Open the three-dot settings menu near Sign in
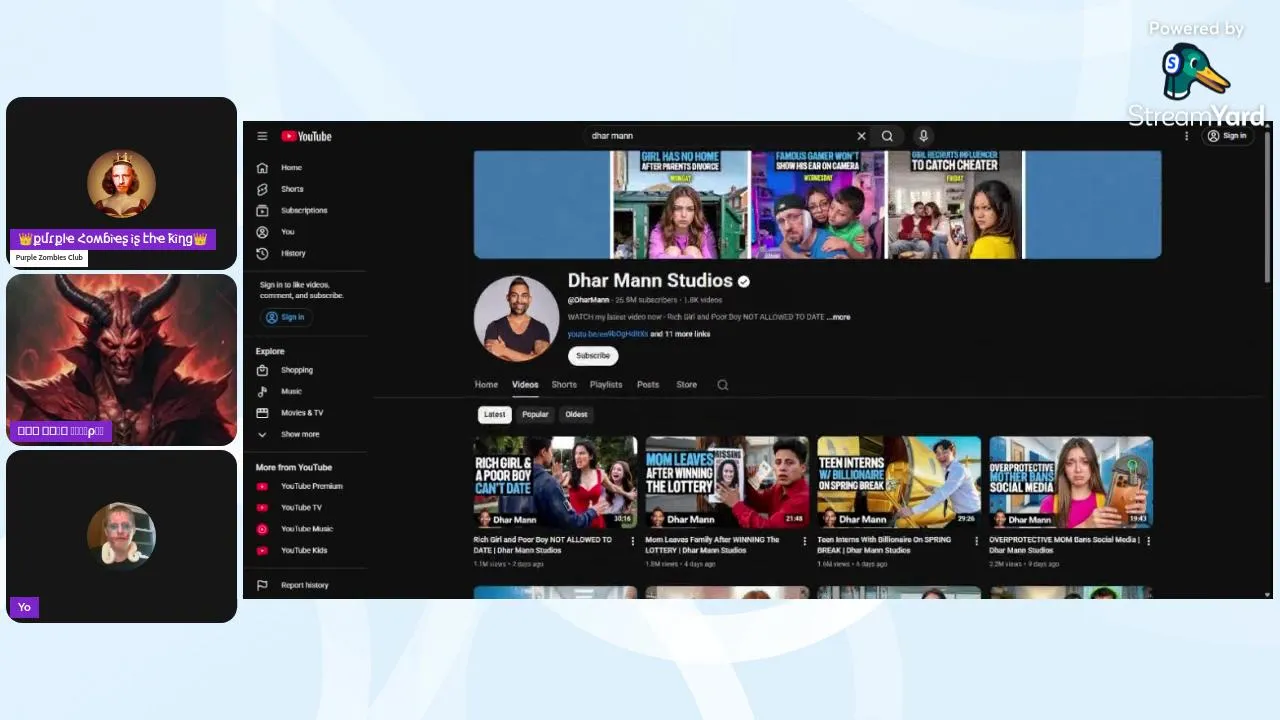The height and width of the screenshot is (720, 1280). click(1187, 136)
